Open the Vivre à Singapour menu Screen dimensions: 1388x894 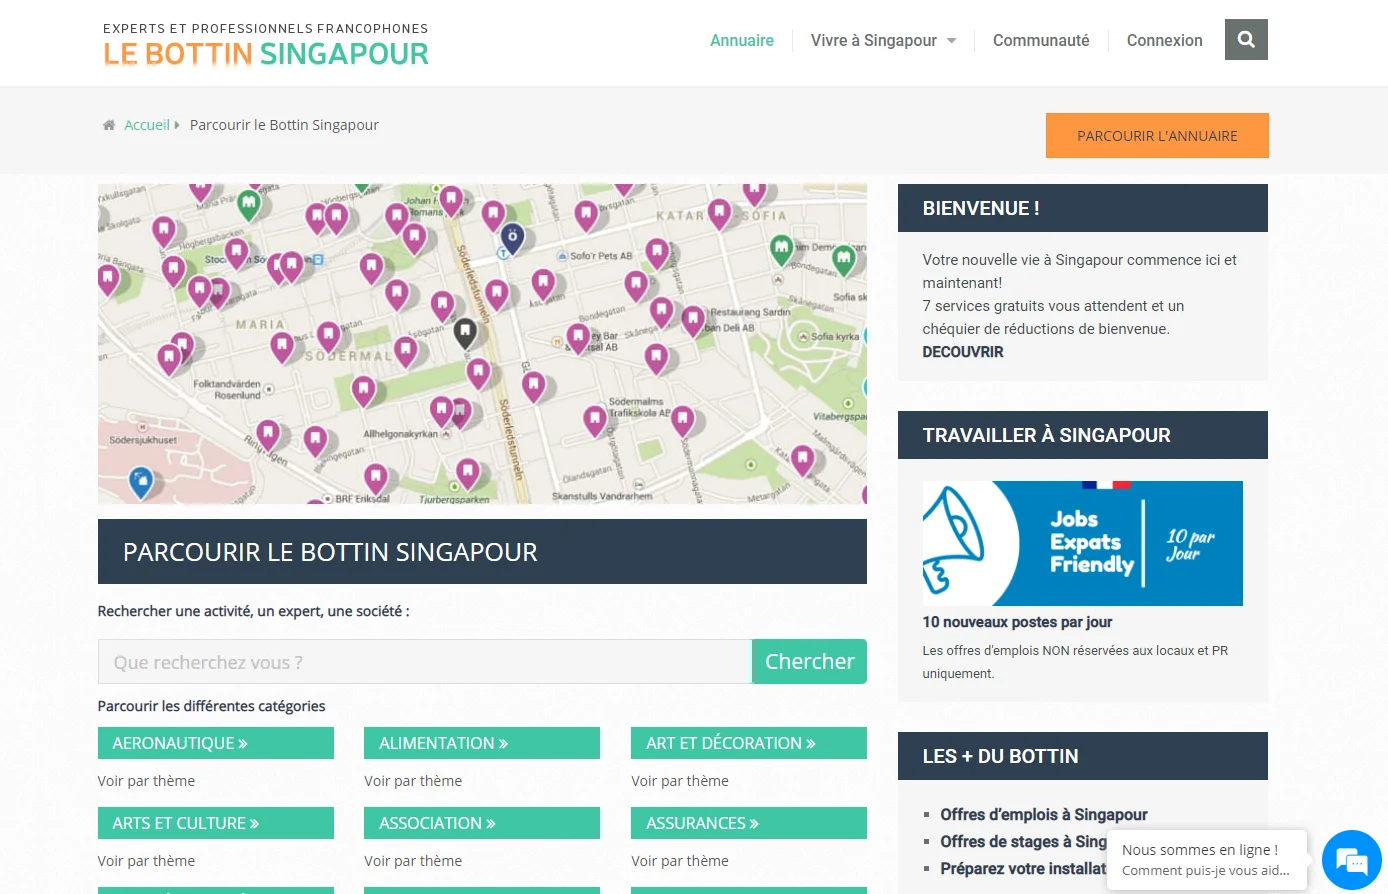pyautogui.click(x=874, y=40)
